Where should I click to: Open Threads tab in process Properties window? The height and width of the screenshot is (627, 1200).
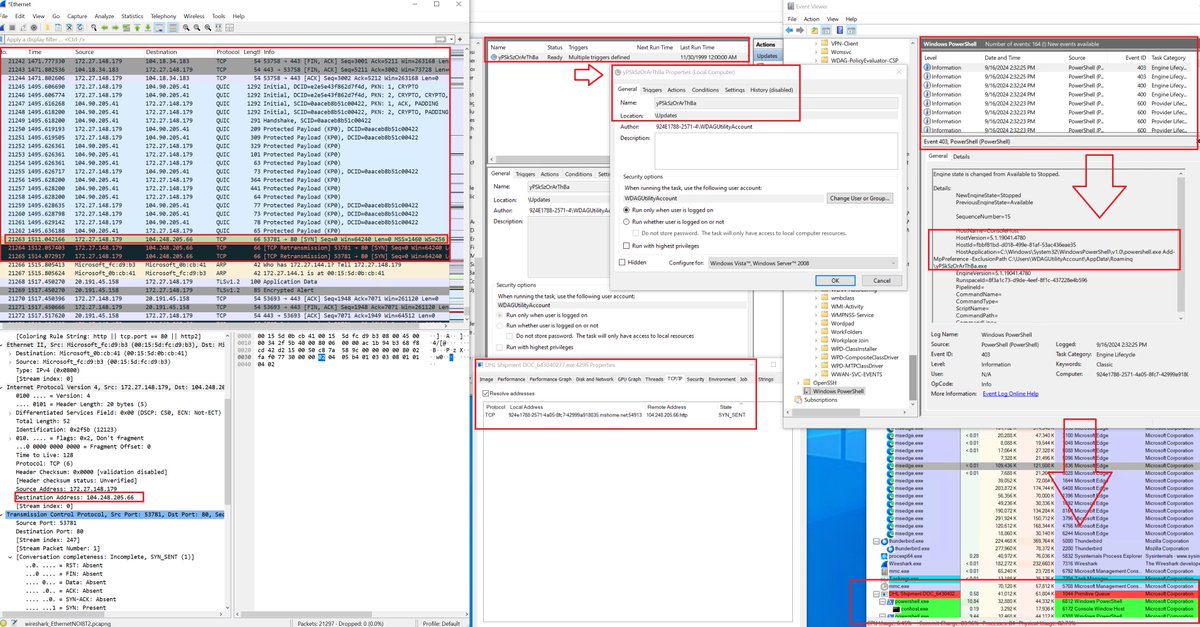coord(654,379)
